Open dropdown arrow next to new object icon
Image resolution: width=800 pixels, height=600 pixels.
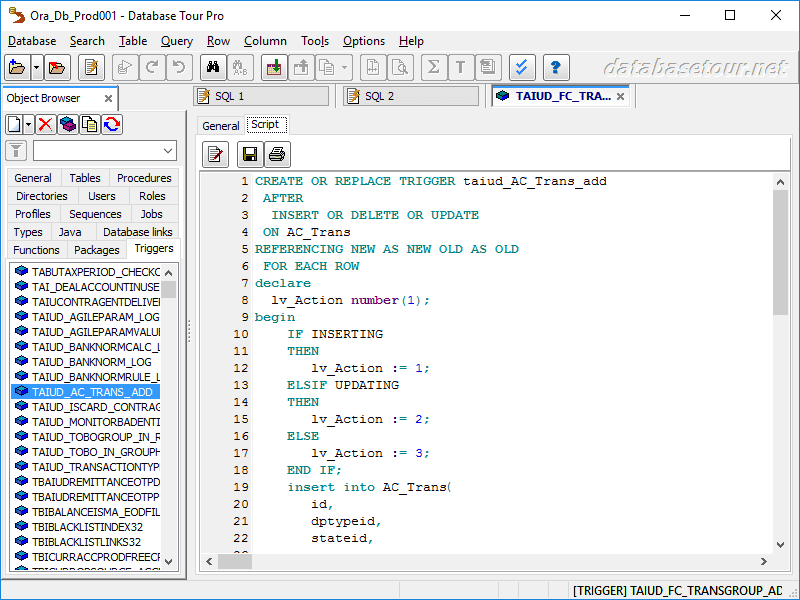pyautogui.click(x=29, y=124)
